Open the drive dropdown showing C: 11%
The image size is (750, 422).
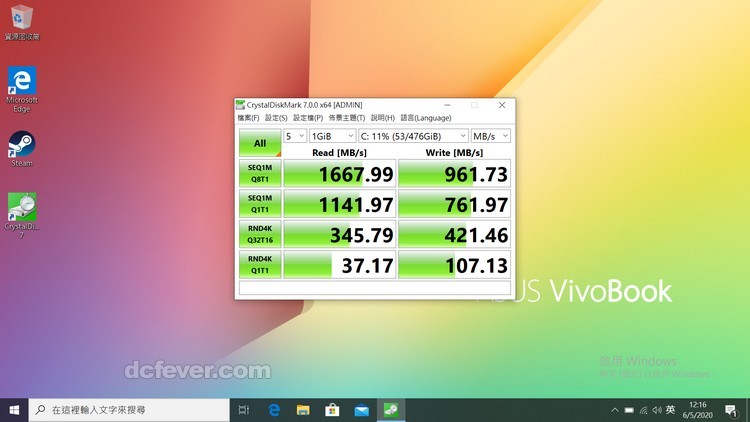click(x=413, y=136)
